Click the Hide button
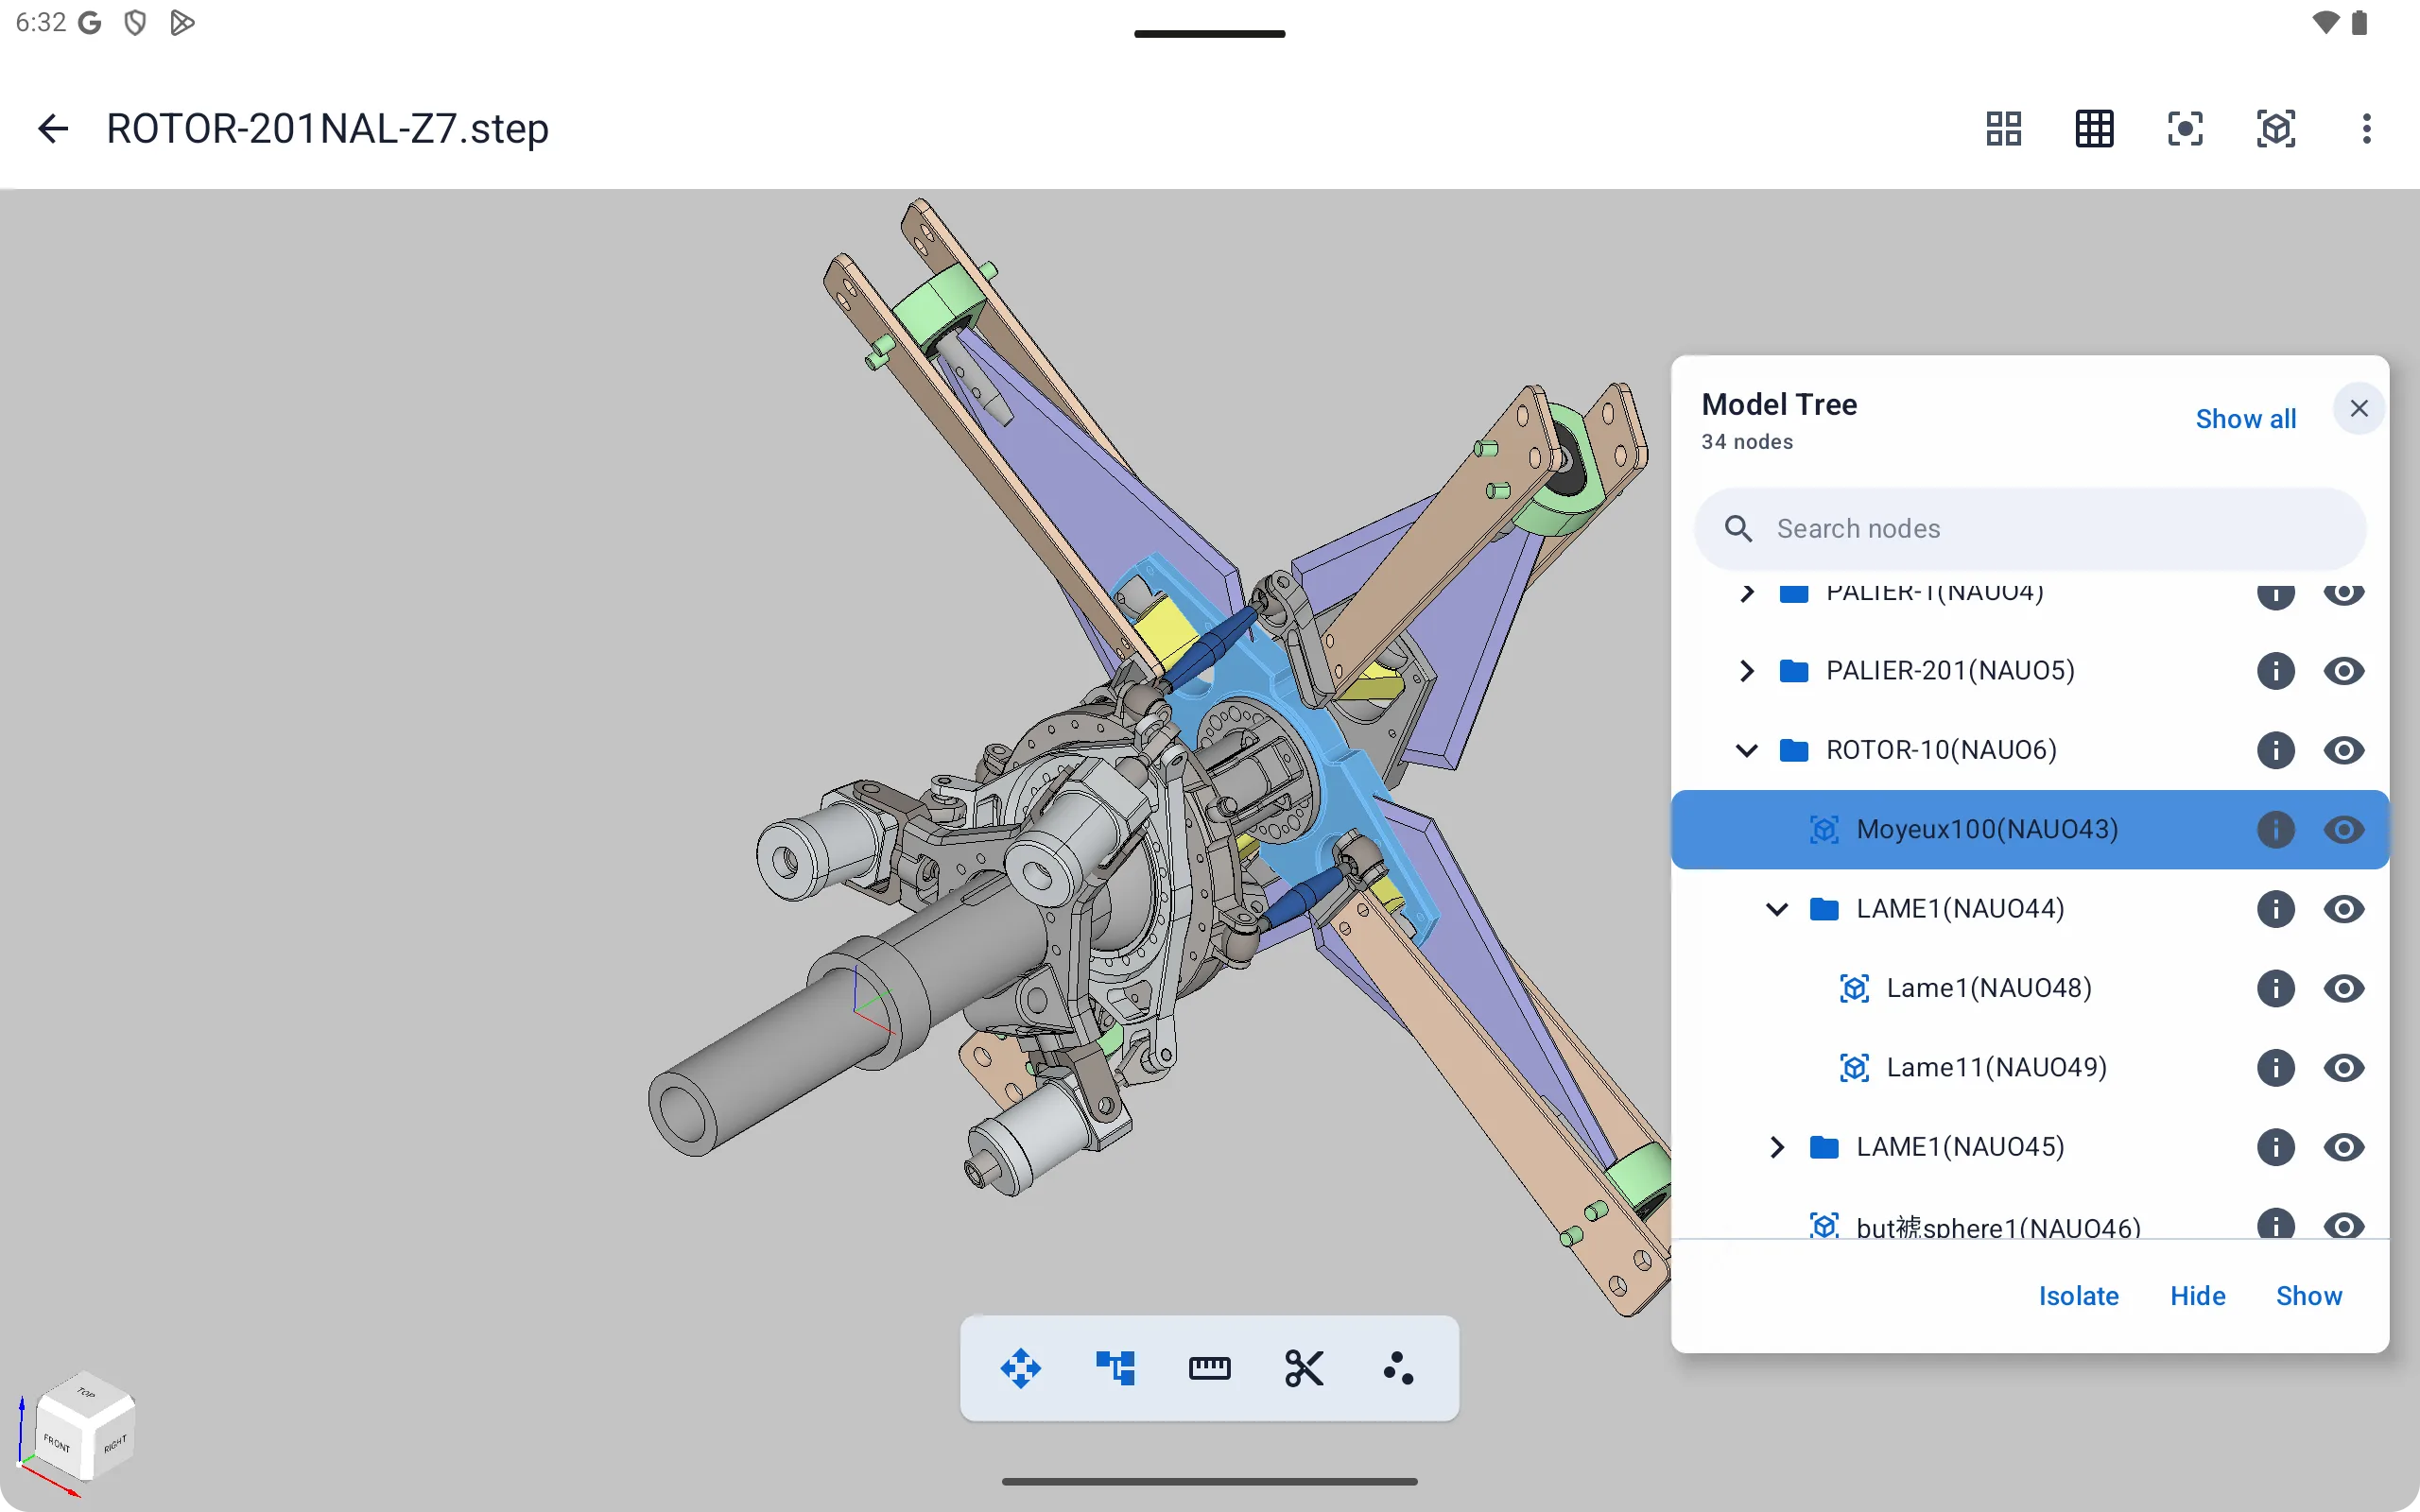2420x1512 pixels. pyautogui.click(x=2197, y=1296)
